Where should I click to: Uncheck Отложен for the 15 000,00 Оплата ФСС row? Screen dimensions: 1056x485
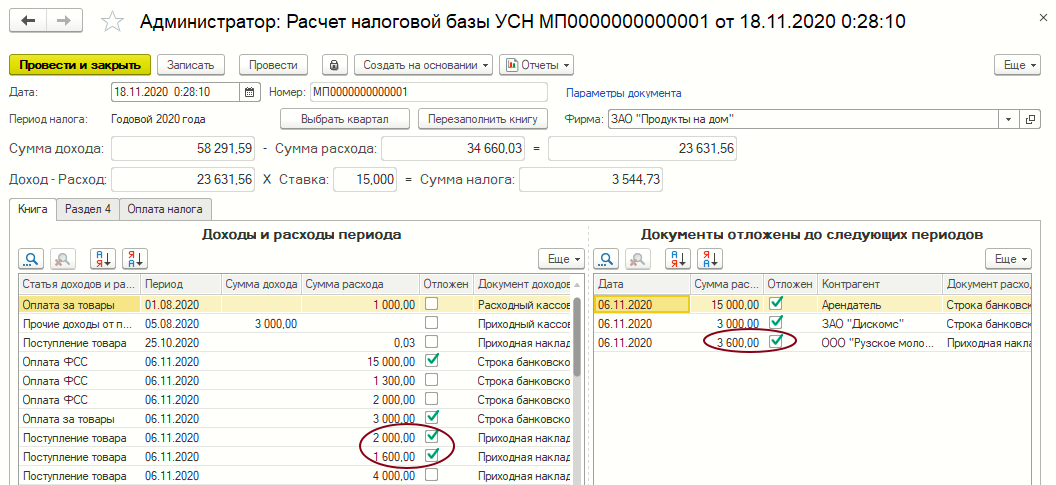432,360
